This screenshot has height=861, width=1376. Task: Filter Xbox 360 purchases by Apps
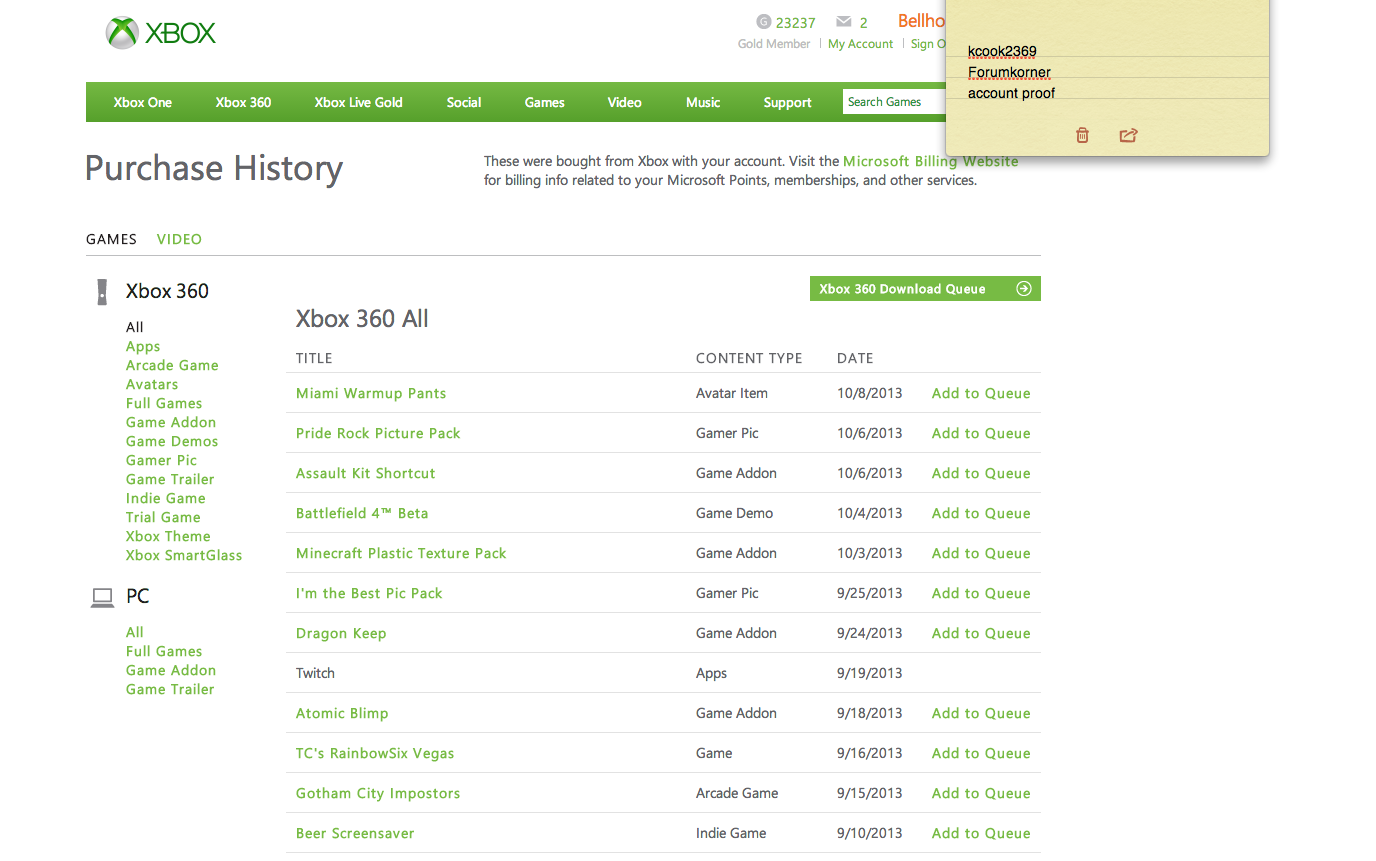pos(143,346)
